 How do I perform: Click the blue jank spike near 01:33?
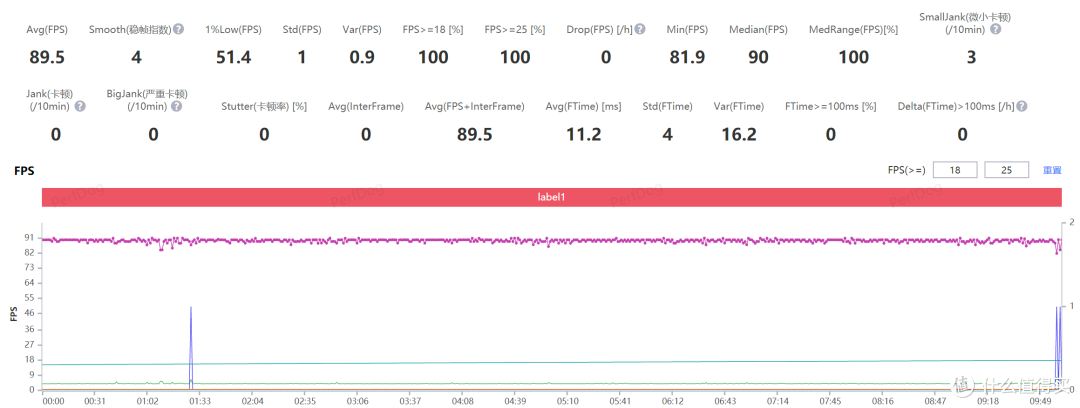tap(191, 348)
